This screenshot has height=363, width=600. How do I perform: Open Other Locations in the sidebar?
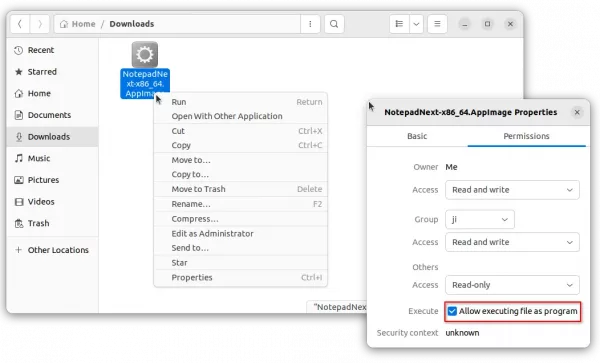(52, 250)
